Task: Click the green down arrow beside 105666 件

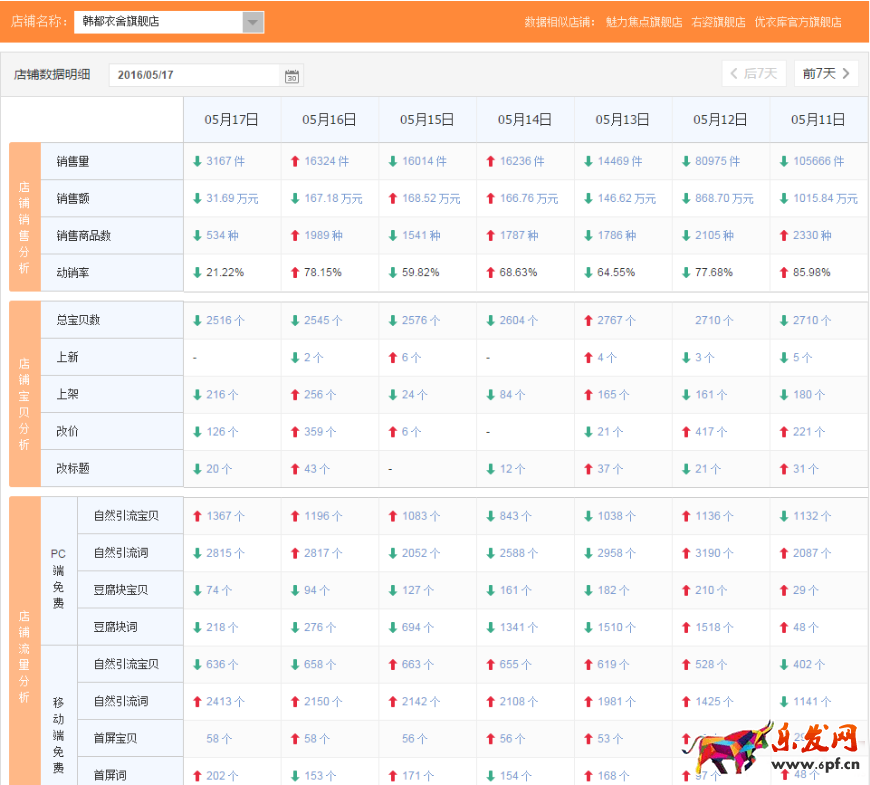Action: coord(784,161)
